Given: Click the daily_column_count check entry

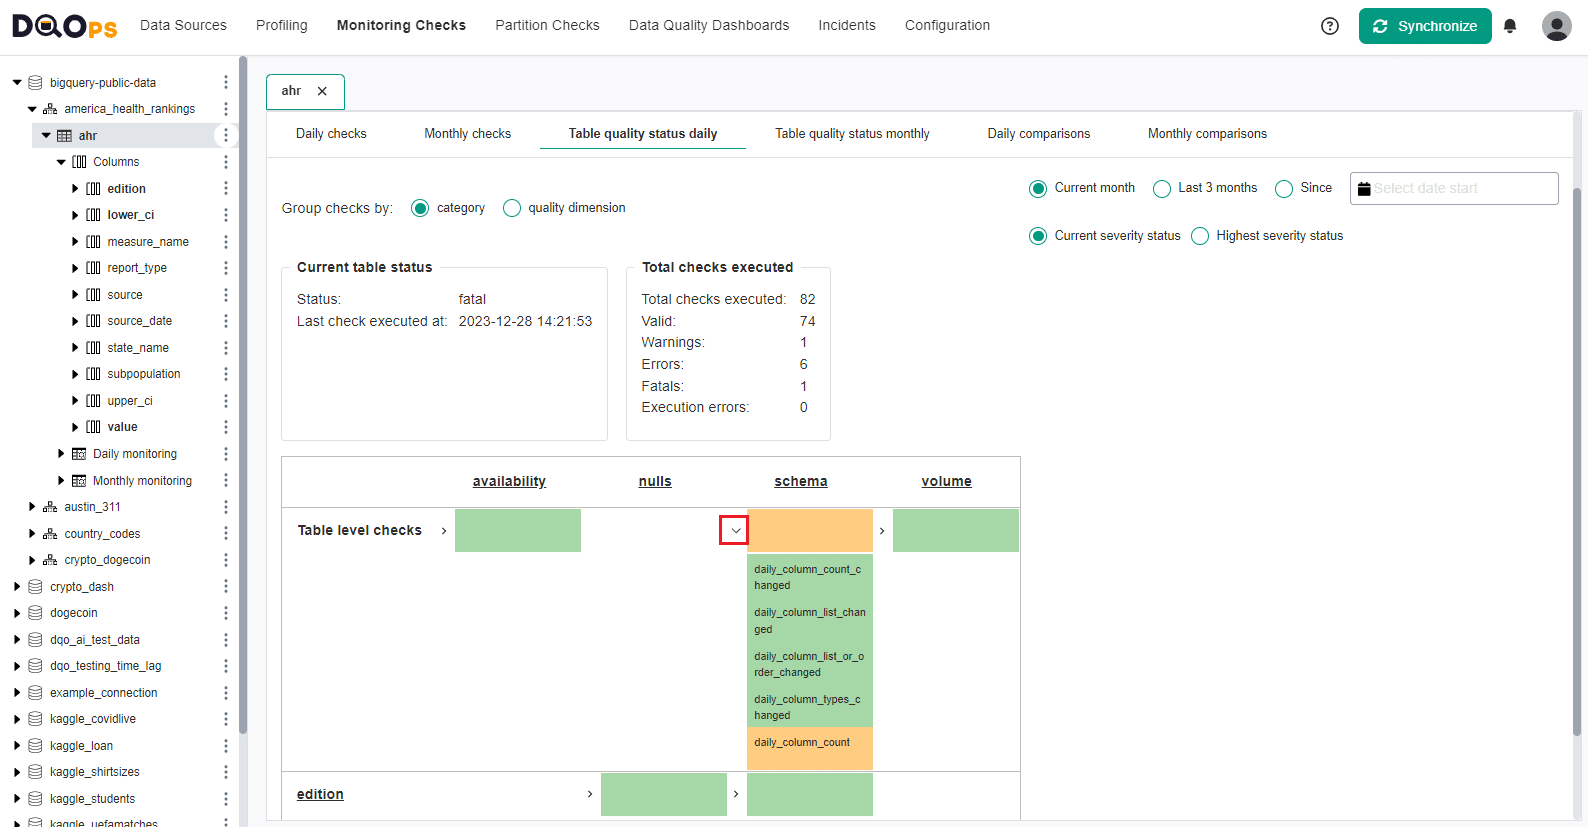Looking at the screenshot, I should [810, 748].
